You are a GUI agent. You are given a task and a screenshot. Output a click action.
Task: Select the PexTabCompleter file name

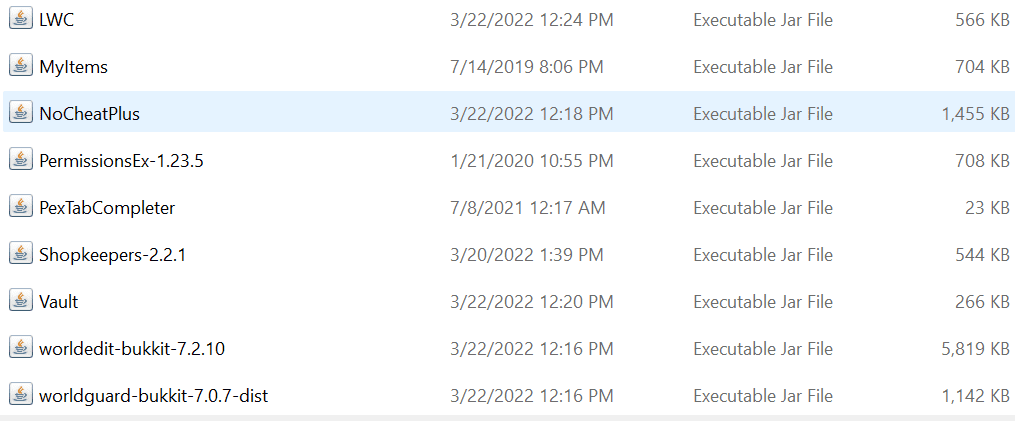tap(107, 208)
